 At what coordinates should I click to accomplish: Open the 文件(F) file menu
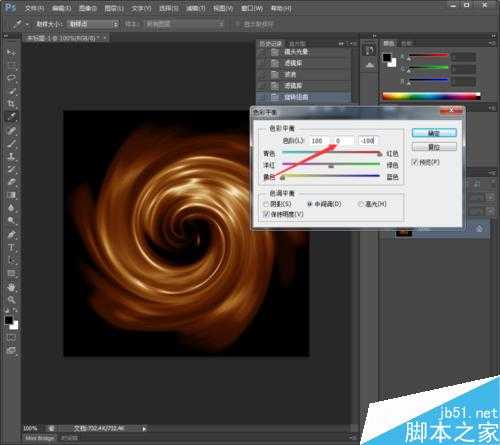coord(34,8)
